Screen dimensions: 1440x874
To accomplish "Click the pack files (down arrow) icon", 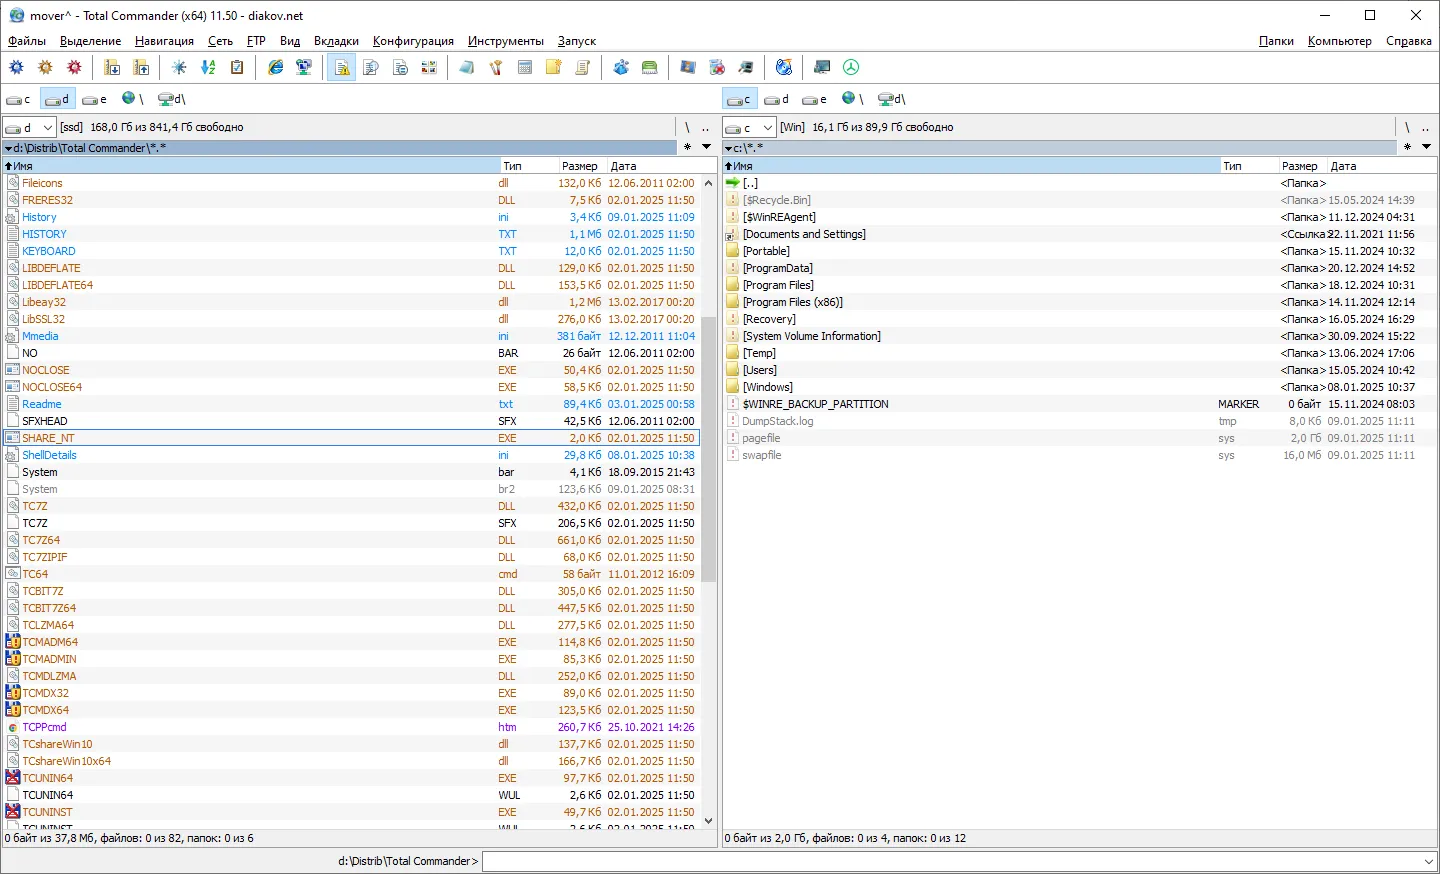I will 112,67.
